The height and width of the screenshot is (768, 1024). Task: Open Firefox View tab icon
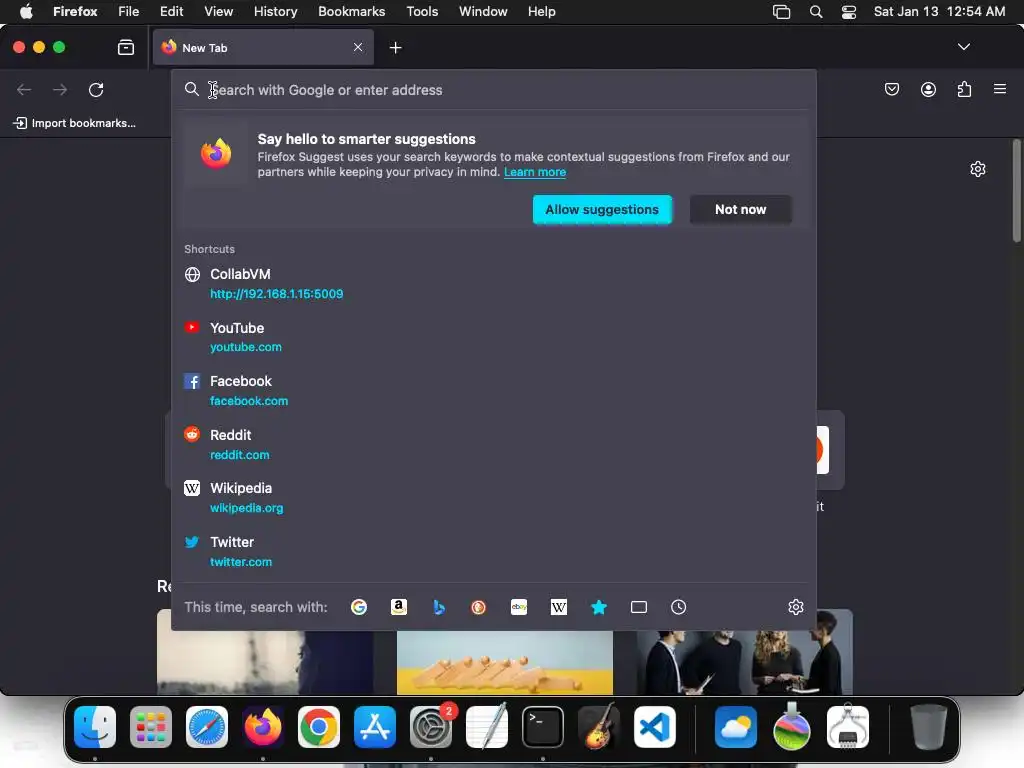(x=126, y=47)
